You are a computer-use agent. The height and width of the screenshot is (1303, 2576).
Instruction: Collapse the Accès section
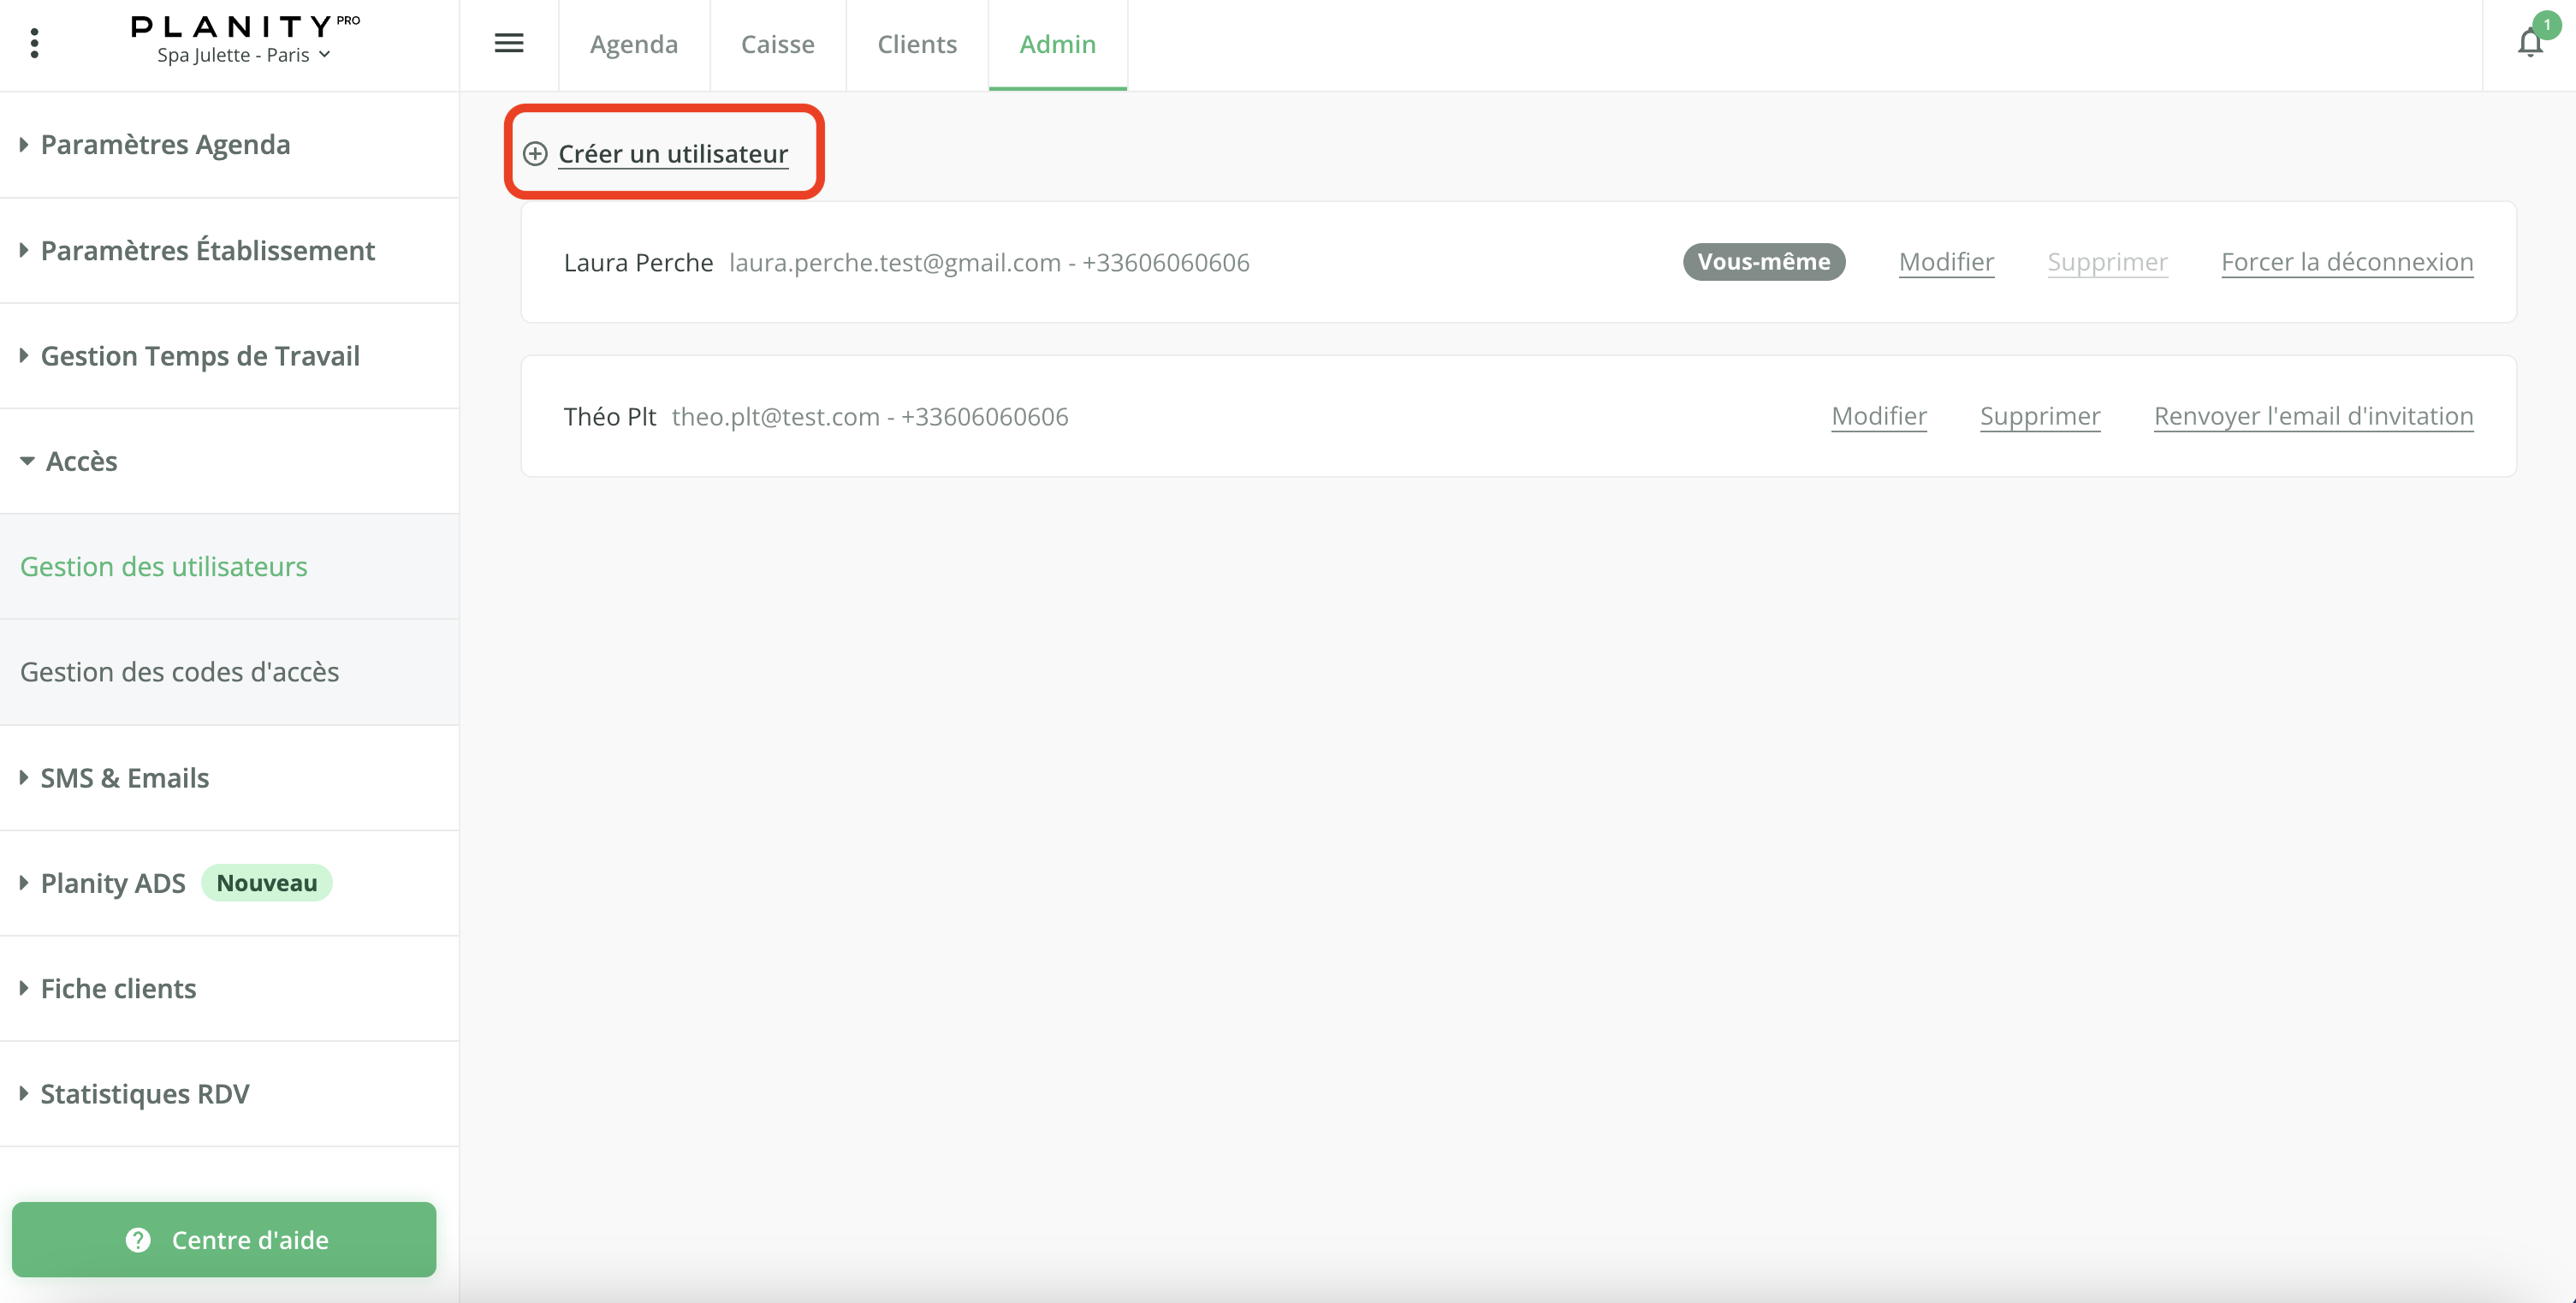(81, 461)
